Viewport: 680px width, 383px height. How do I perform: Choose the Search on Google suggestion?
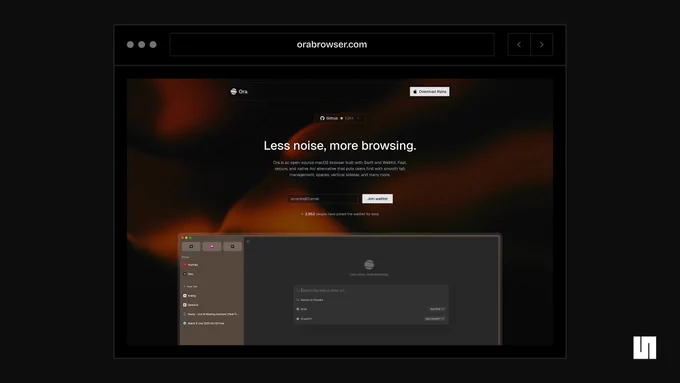[371, 300]
